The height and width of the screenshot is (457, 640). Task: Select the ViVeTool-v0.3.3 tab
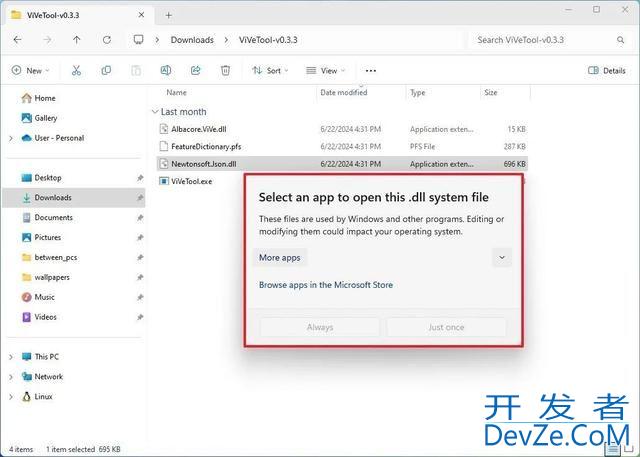(x=78, y=16)
